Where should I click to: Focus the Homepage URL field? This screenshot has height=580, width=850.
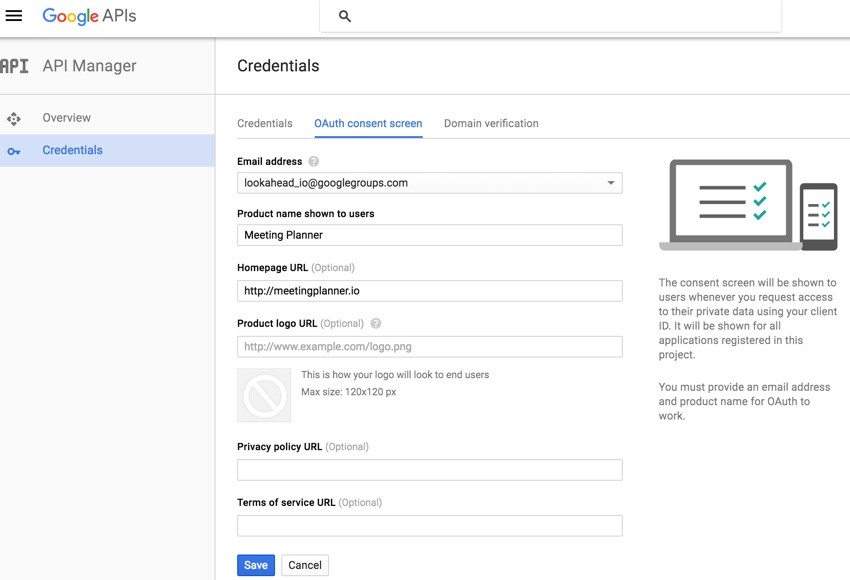point(429,291)
